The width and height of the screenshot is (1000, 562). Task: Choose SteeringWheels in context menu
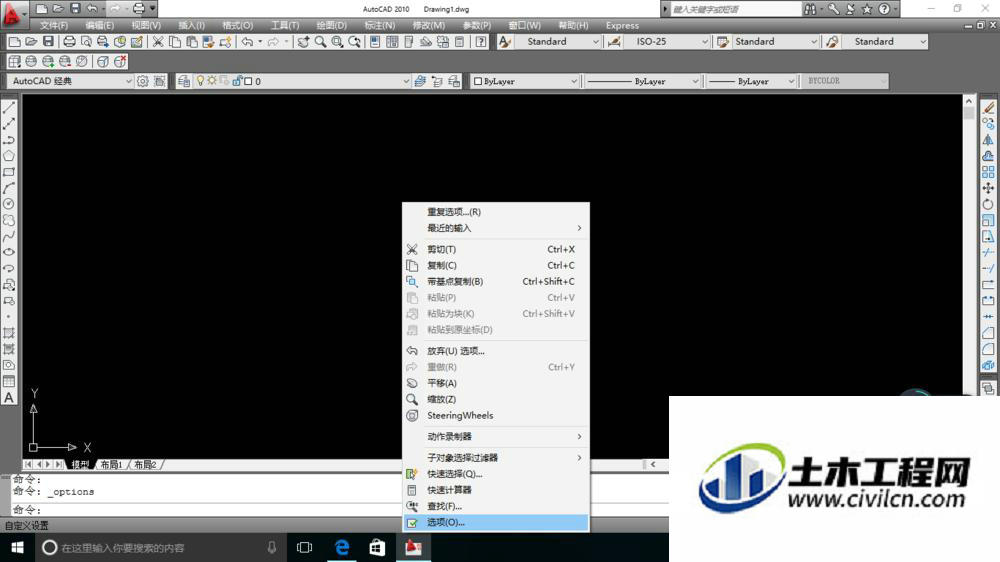tap(496, 416)
